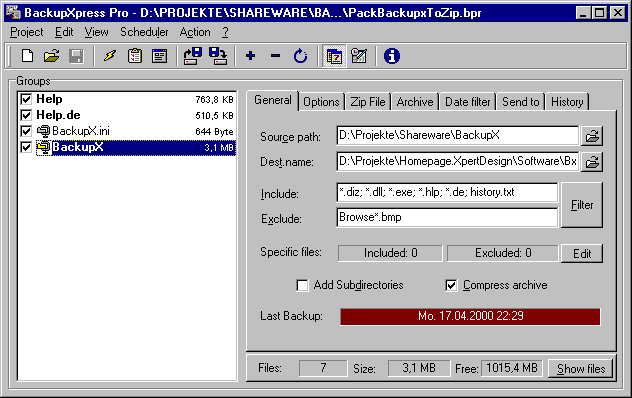
Task: Click the New project toolbar icon
Action: point(27,56)
